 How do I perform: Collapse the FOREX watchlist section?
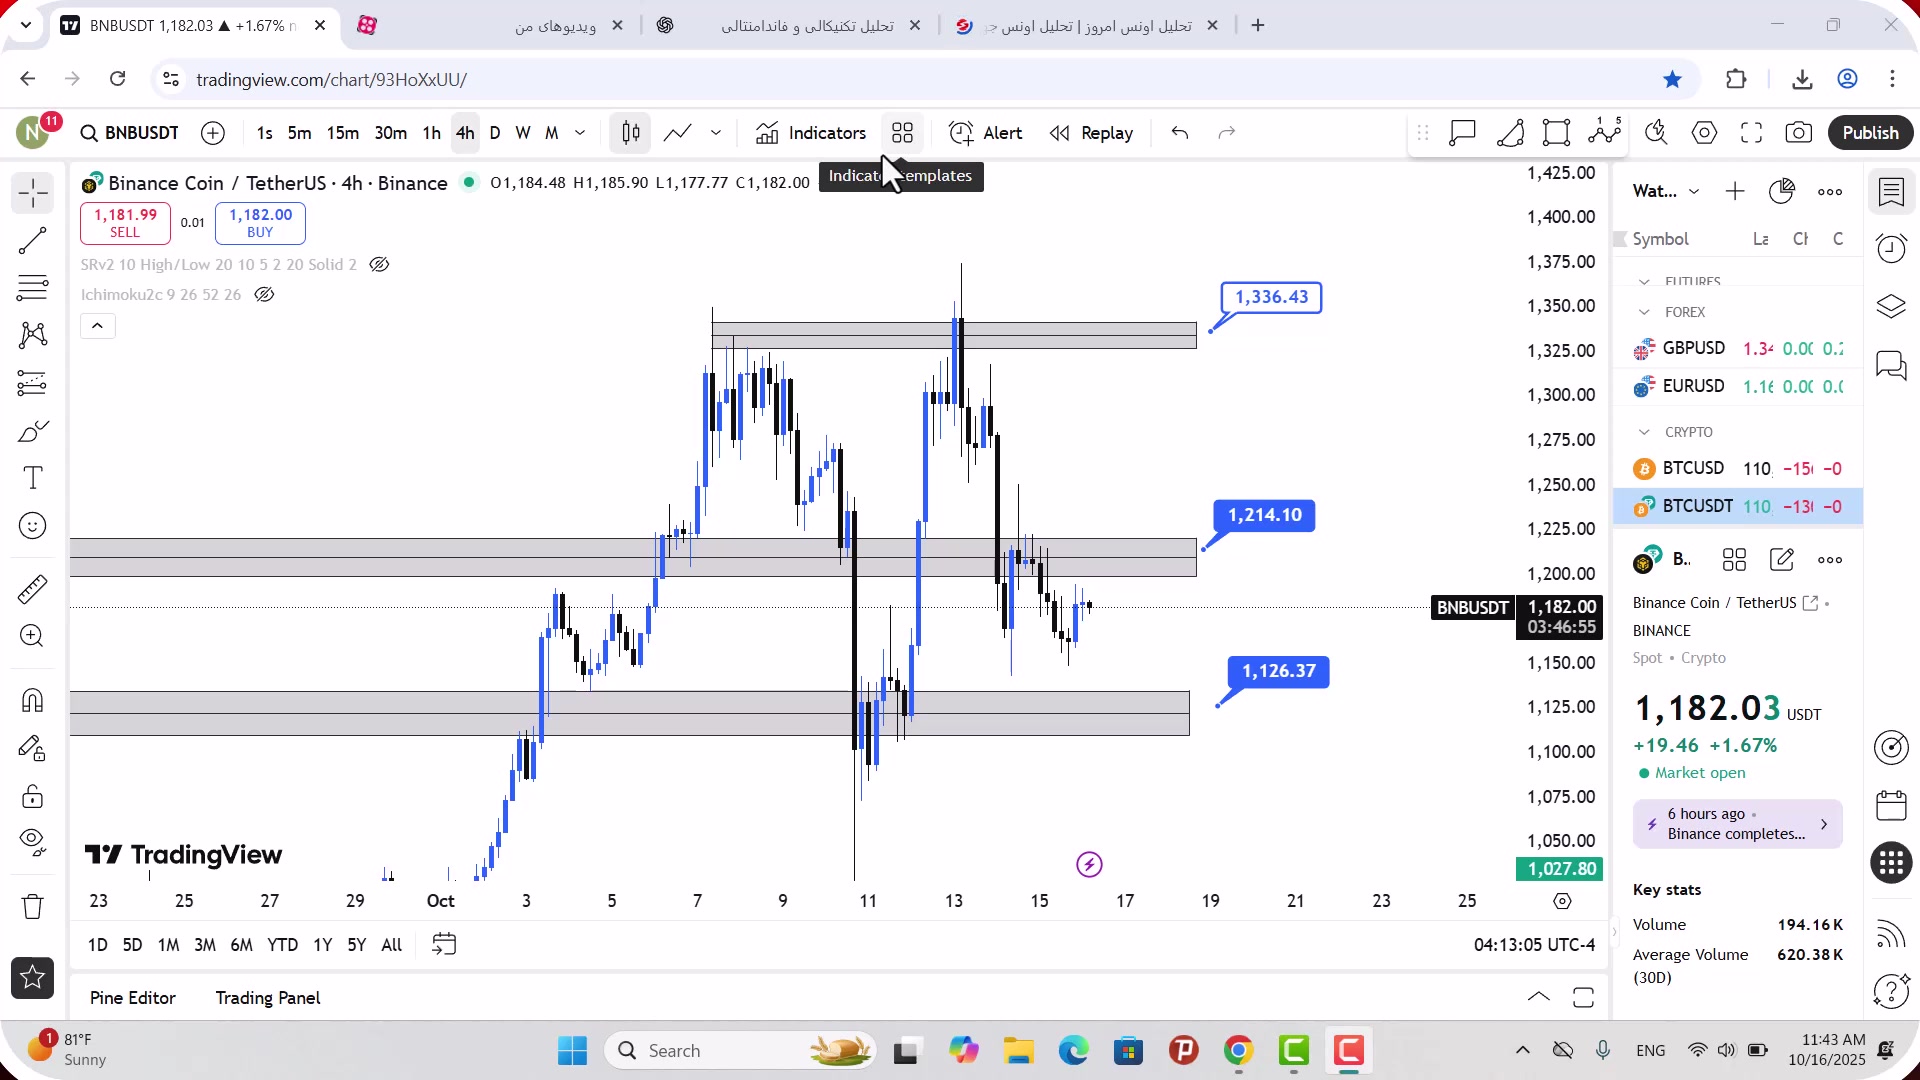pos(1644,312)
